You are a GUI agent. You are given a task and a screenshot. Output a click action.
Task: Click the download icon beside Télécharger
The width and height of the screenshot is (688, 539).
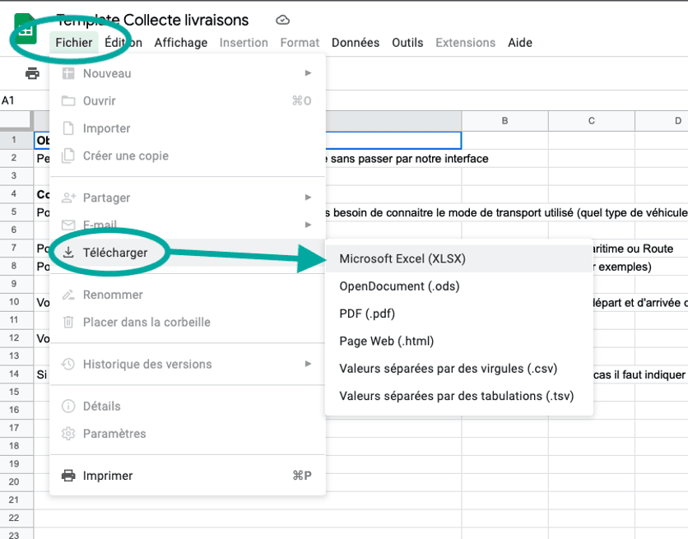point(69,253)
